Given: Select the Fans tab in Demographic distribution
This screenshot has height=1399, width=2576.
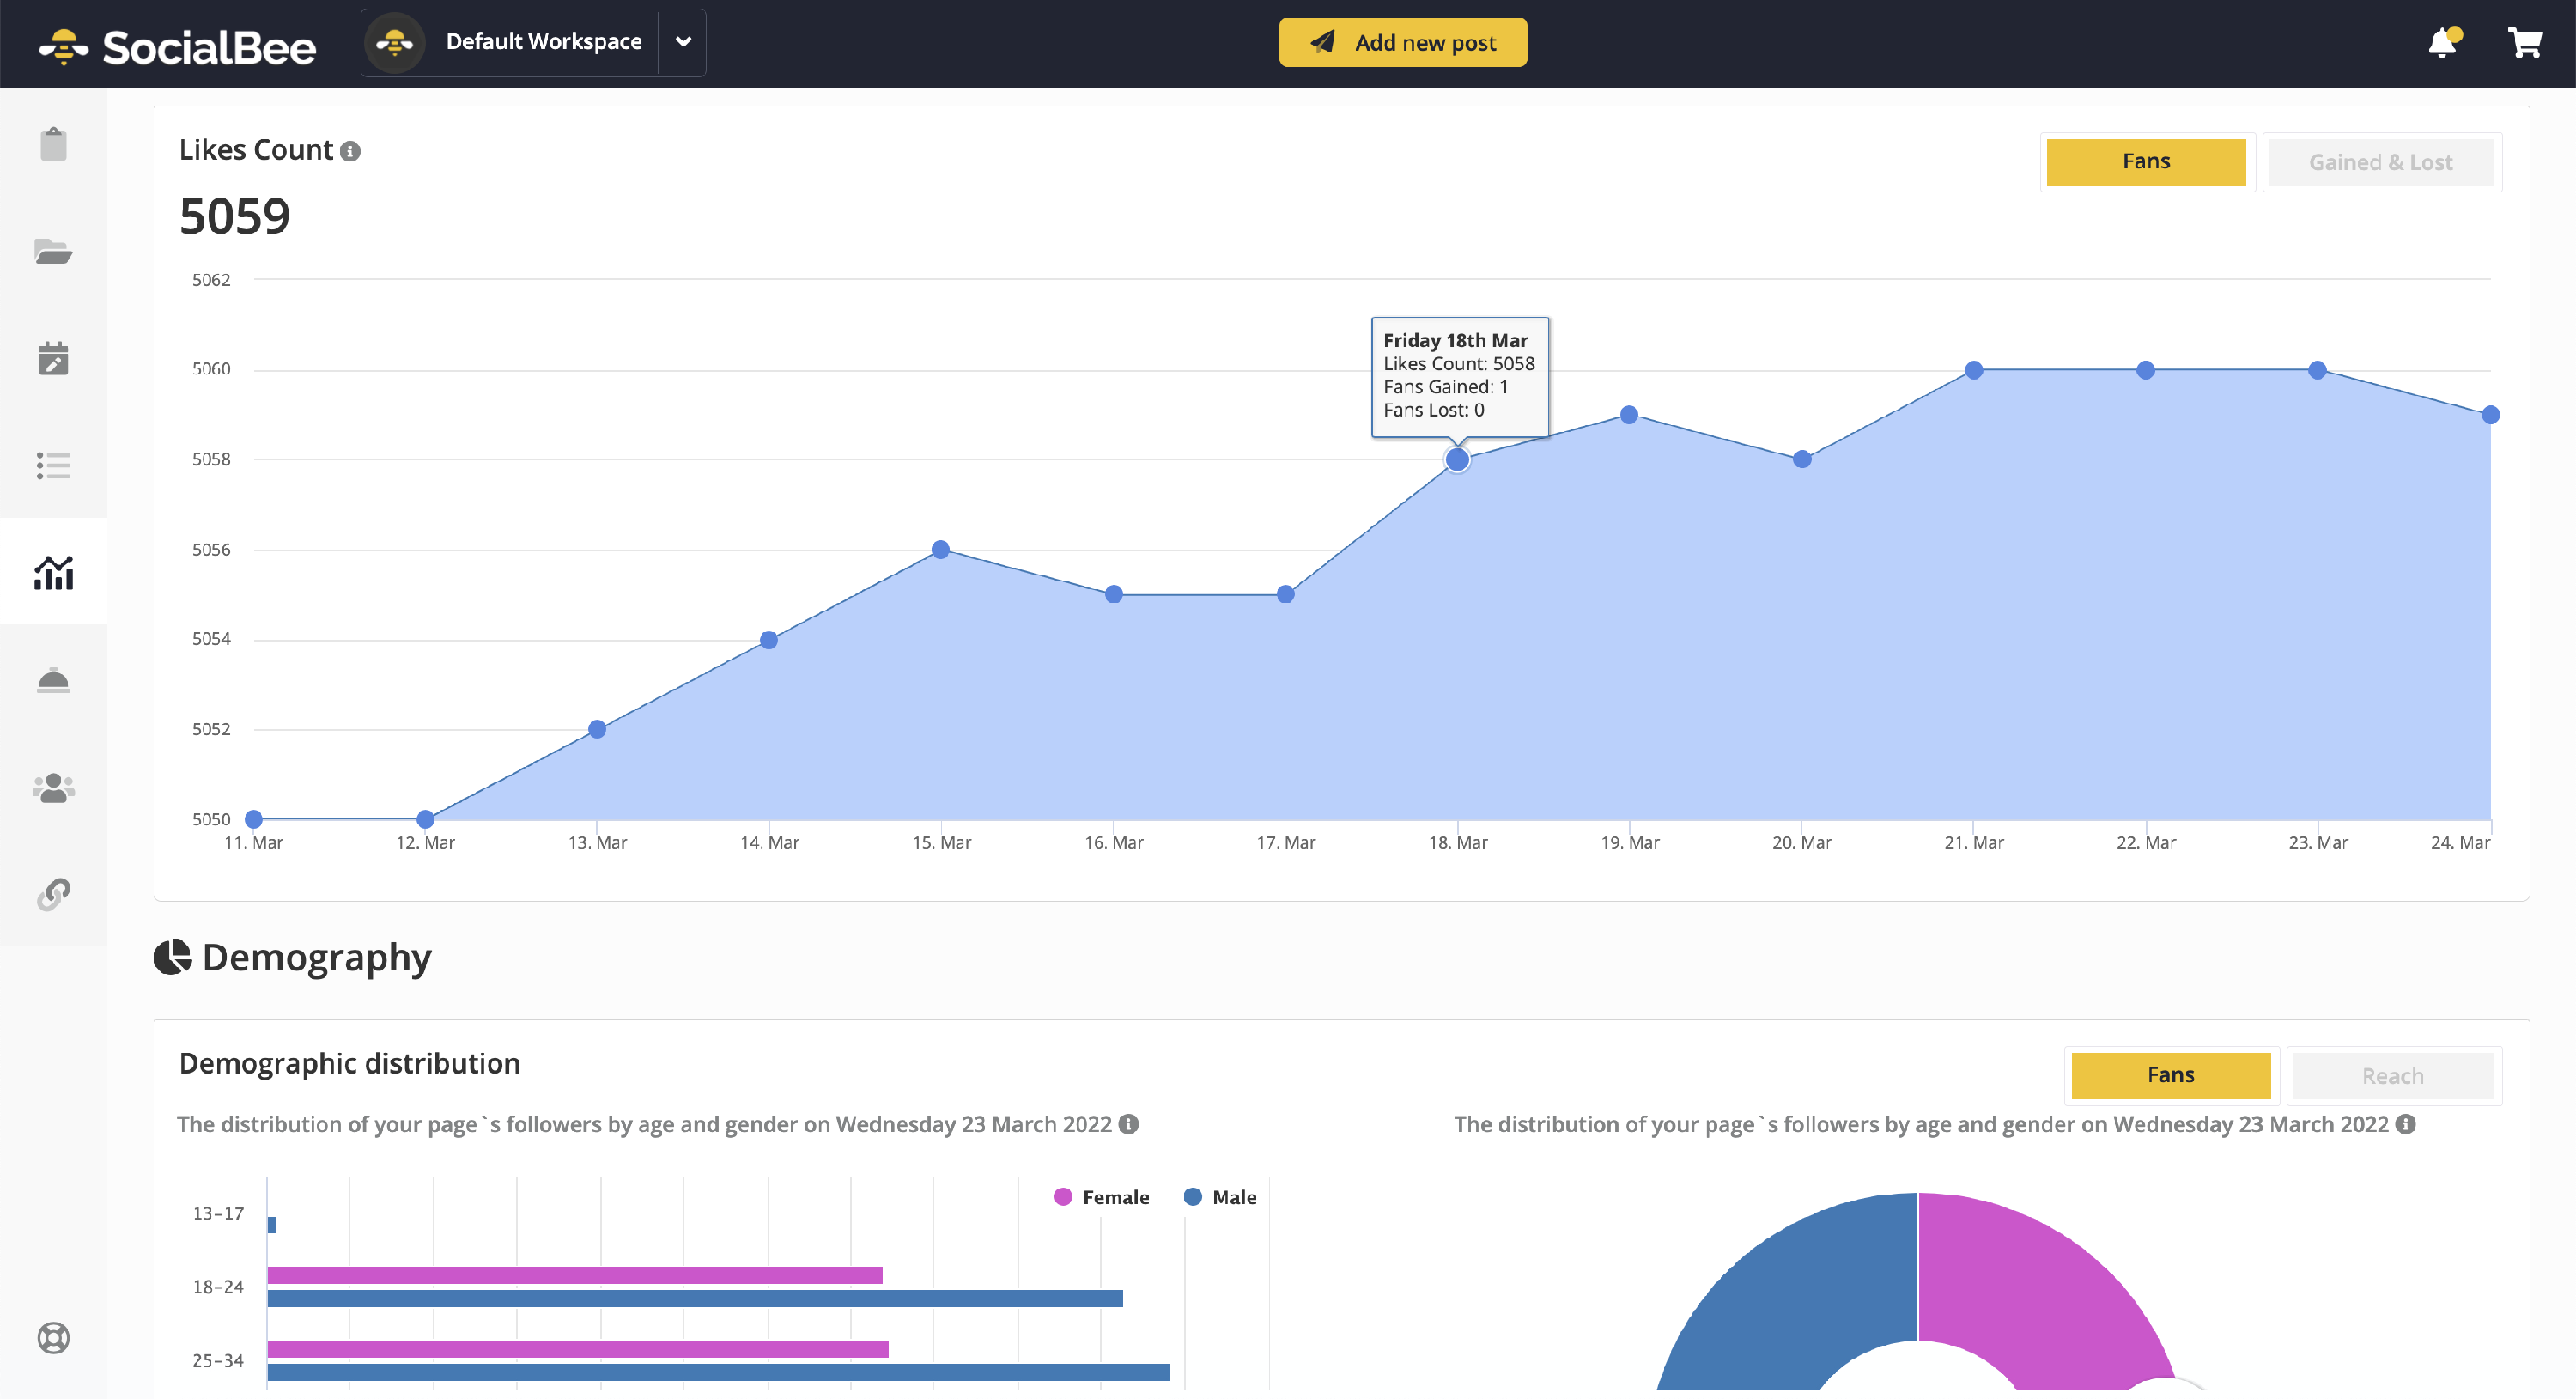Looking at the screenshot, I should pos(2170,1075).
